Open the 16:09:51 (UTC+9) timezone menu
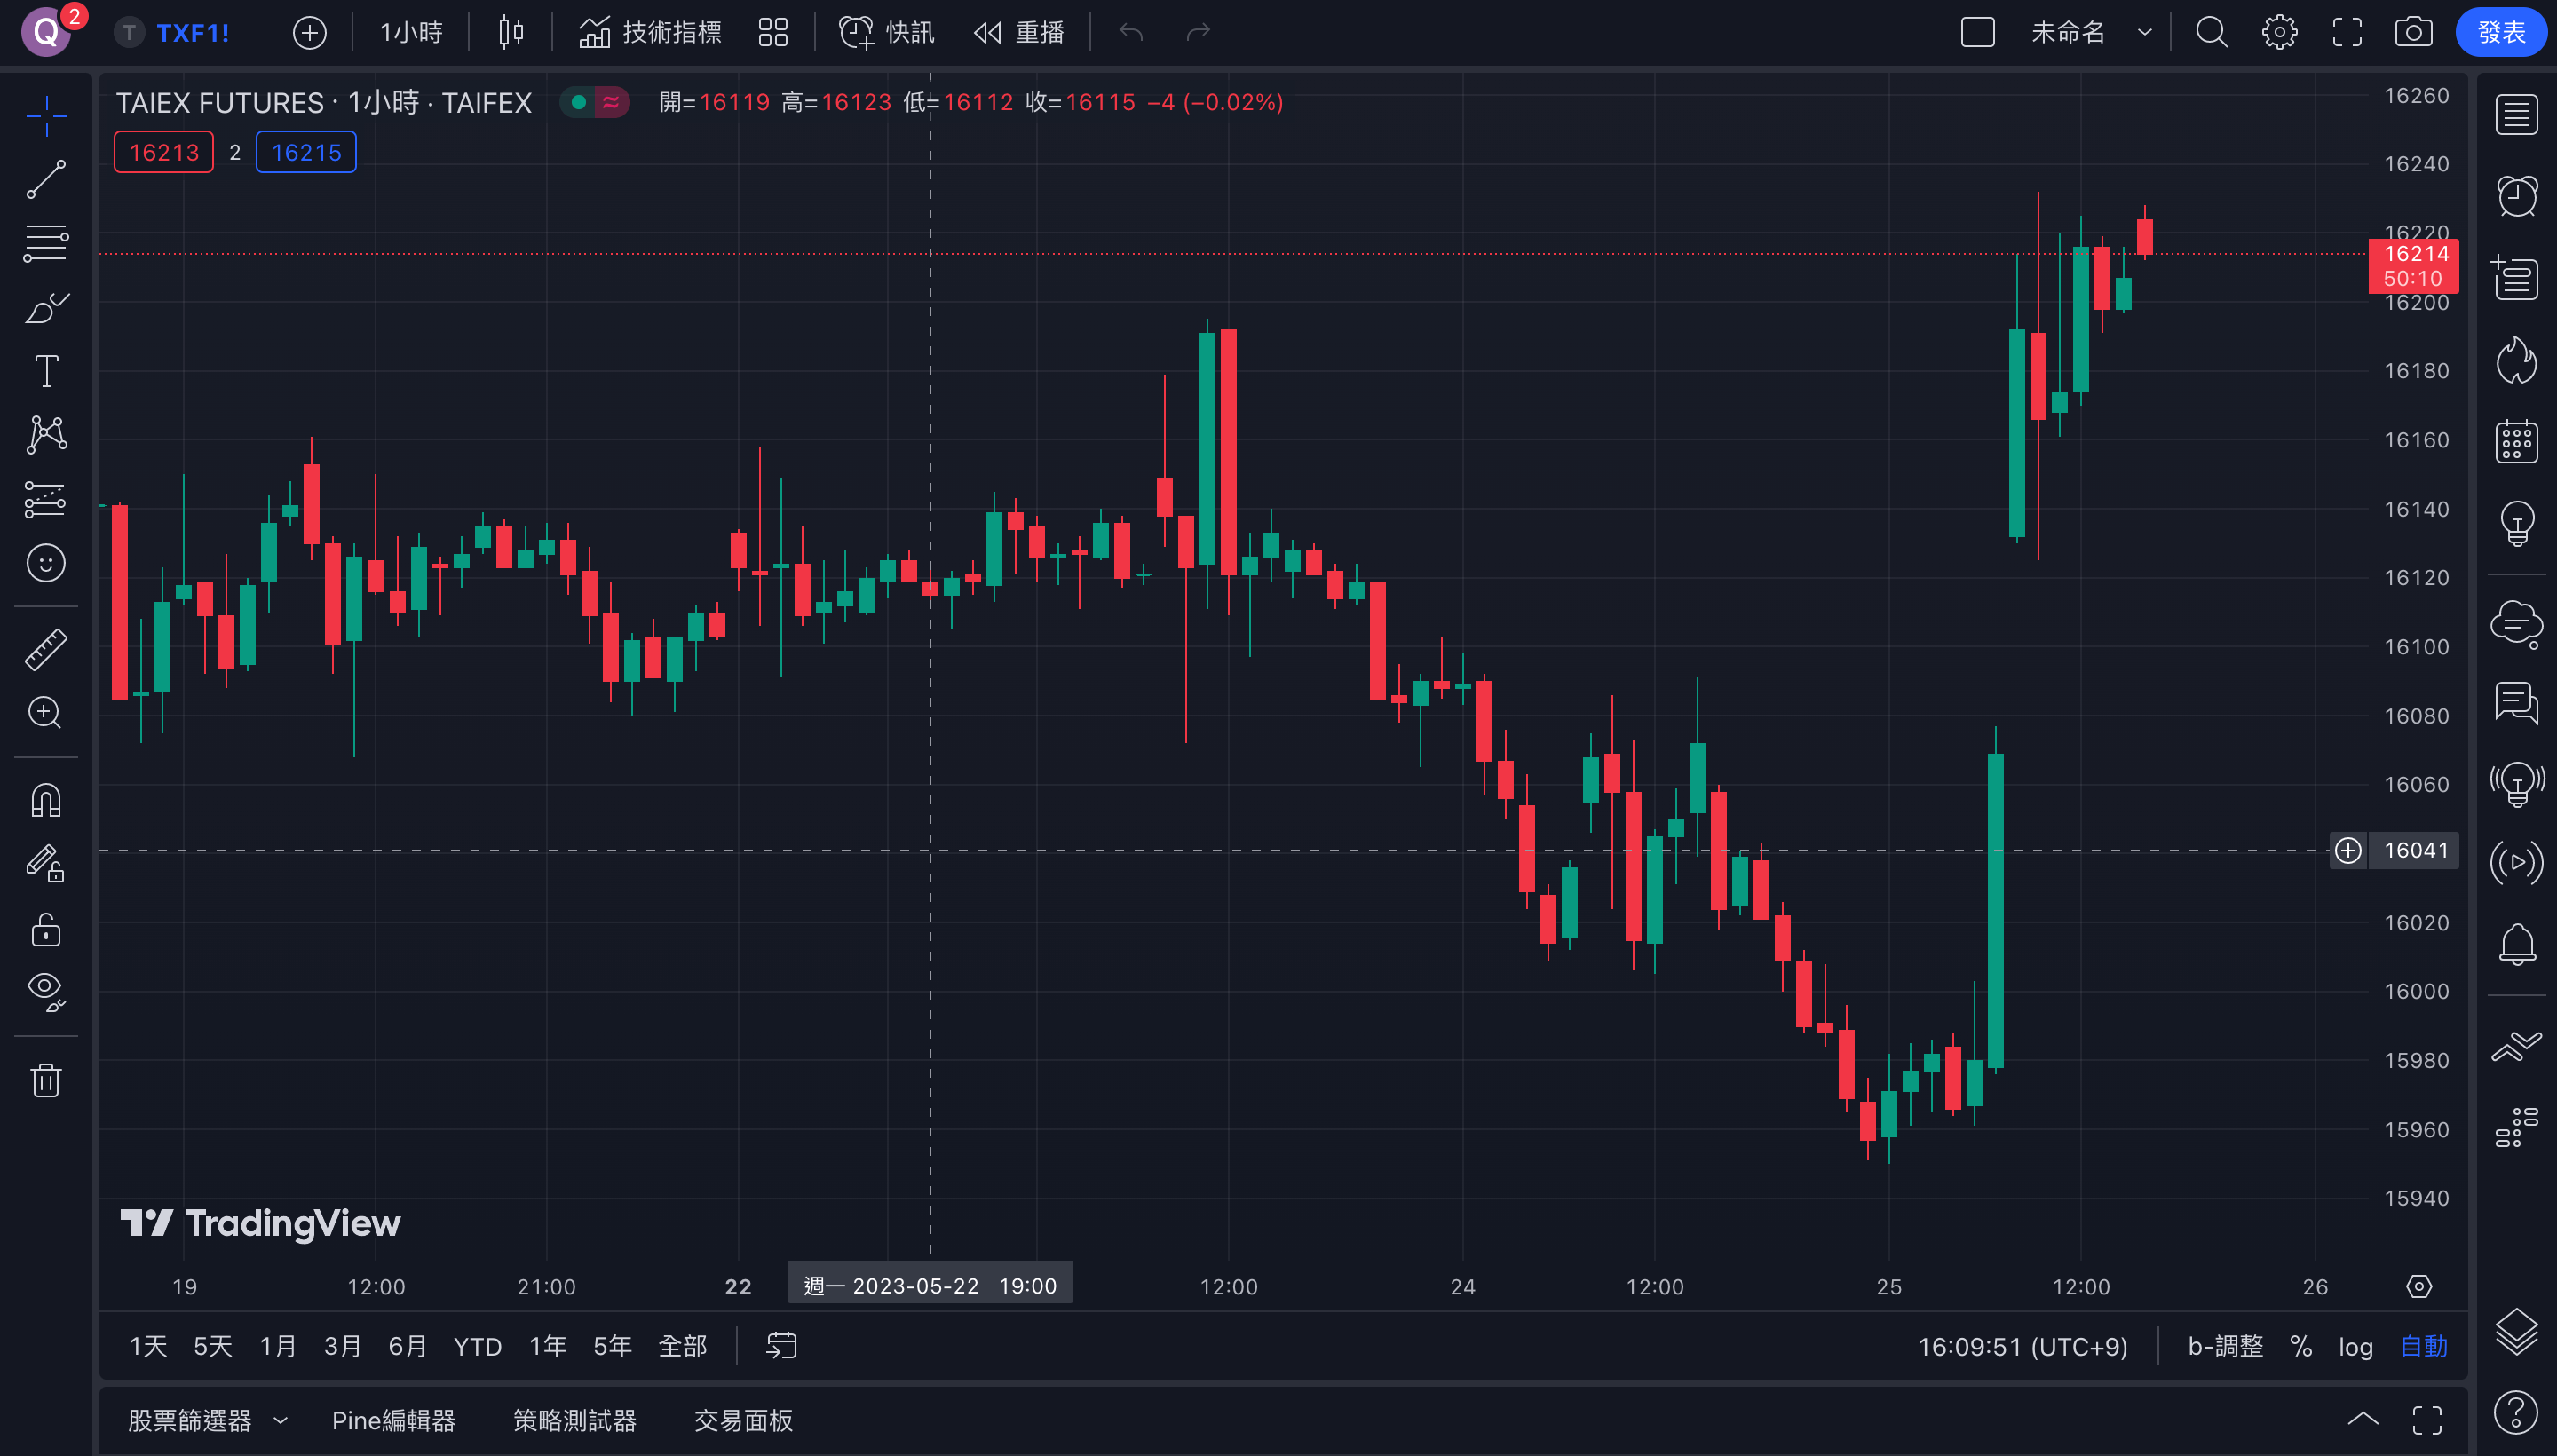Image resolution: width=2557 pixels, height=1456 pixels. 2023,1347
